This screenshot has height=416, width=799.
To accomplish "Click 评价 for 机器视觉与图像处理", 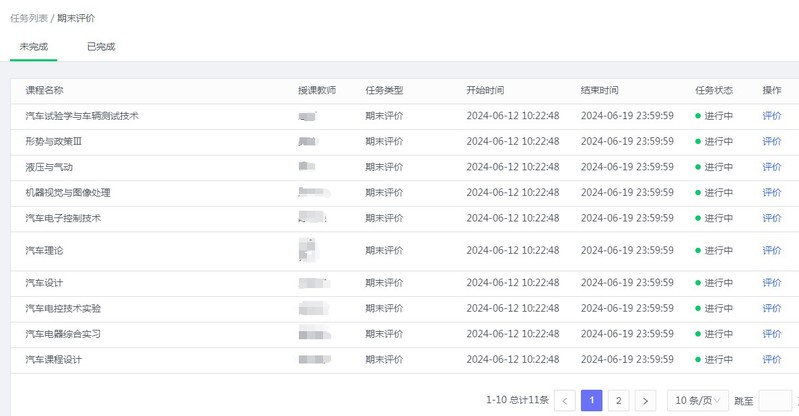I will point(772,192).
